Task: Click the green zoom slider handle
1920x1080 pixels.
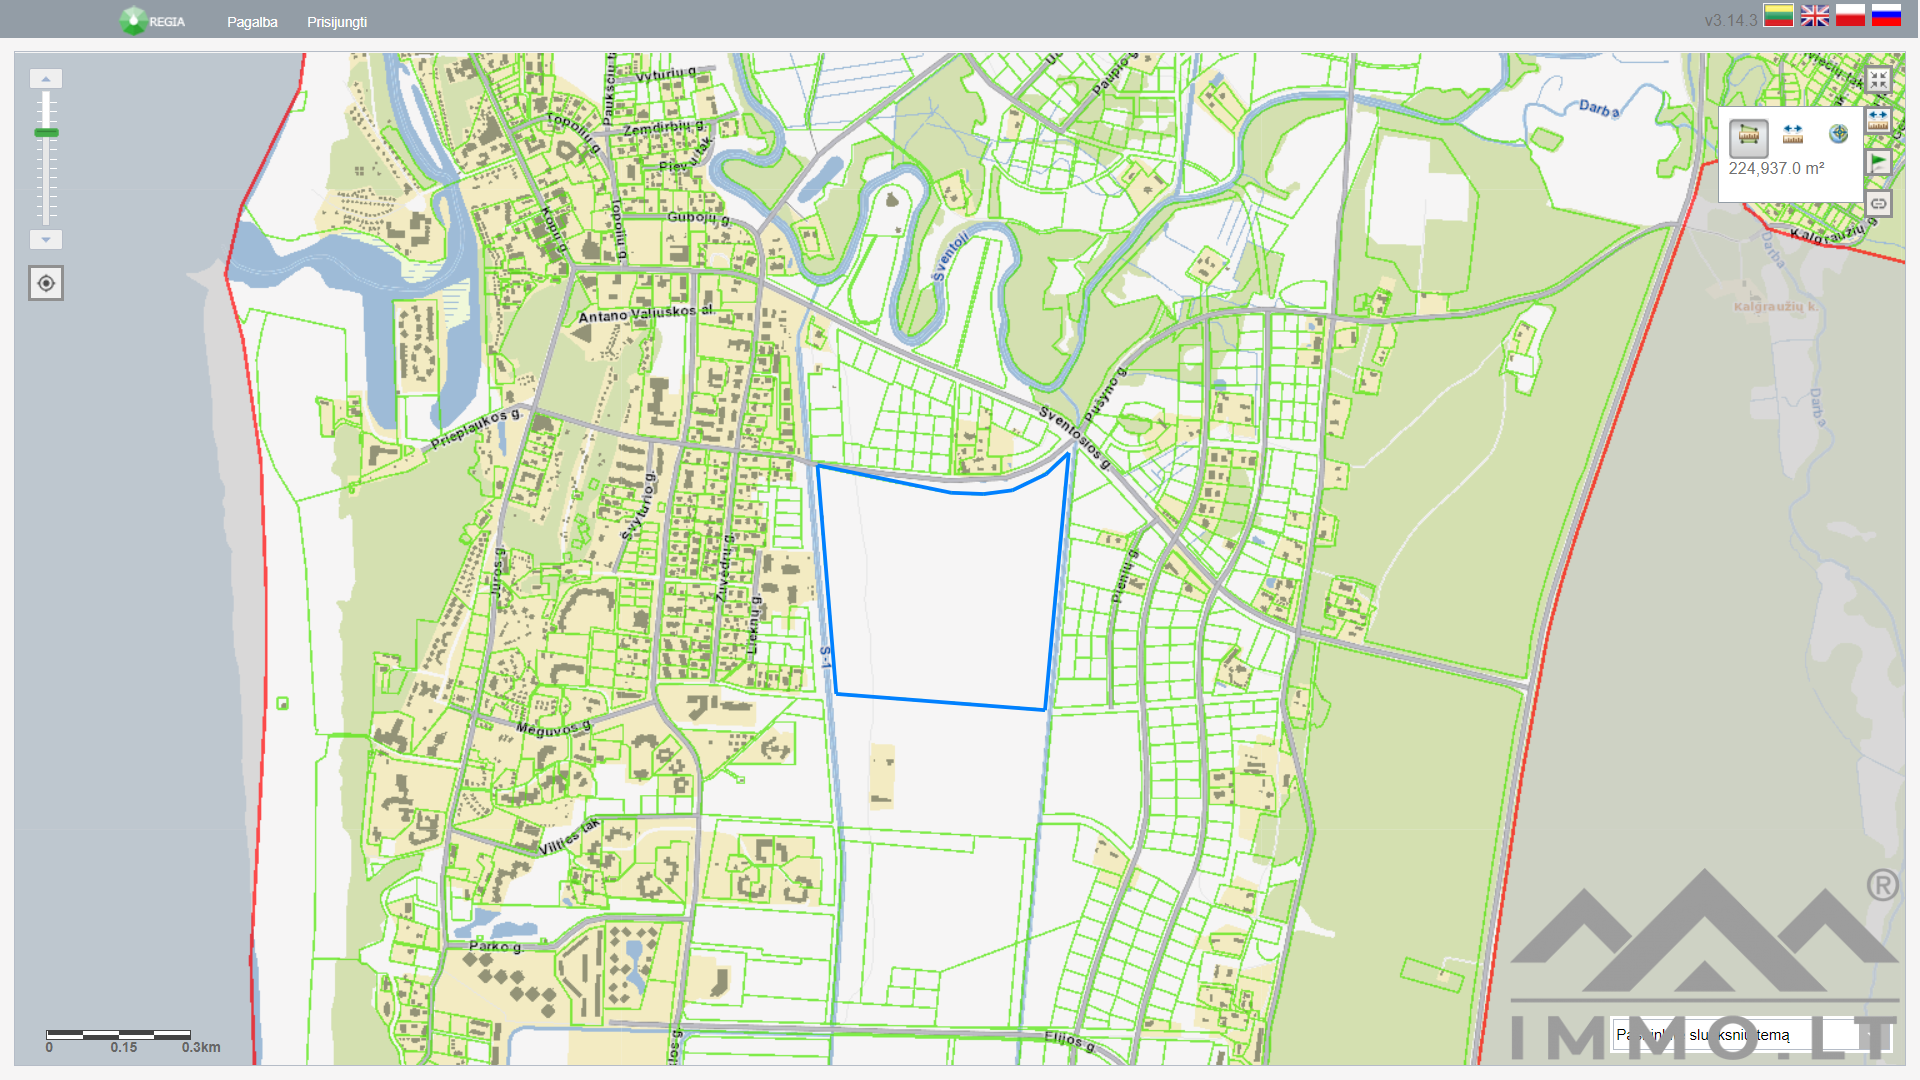Action: [46, 132]
